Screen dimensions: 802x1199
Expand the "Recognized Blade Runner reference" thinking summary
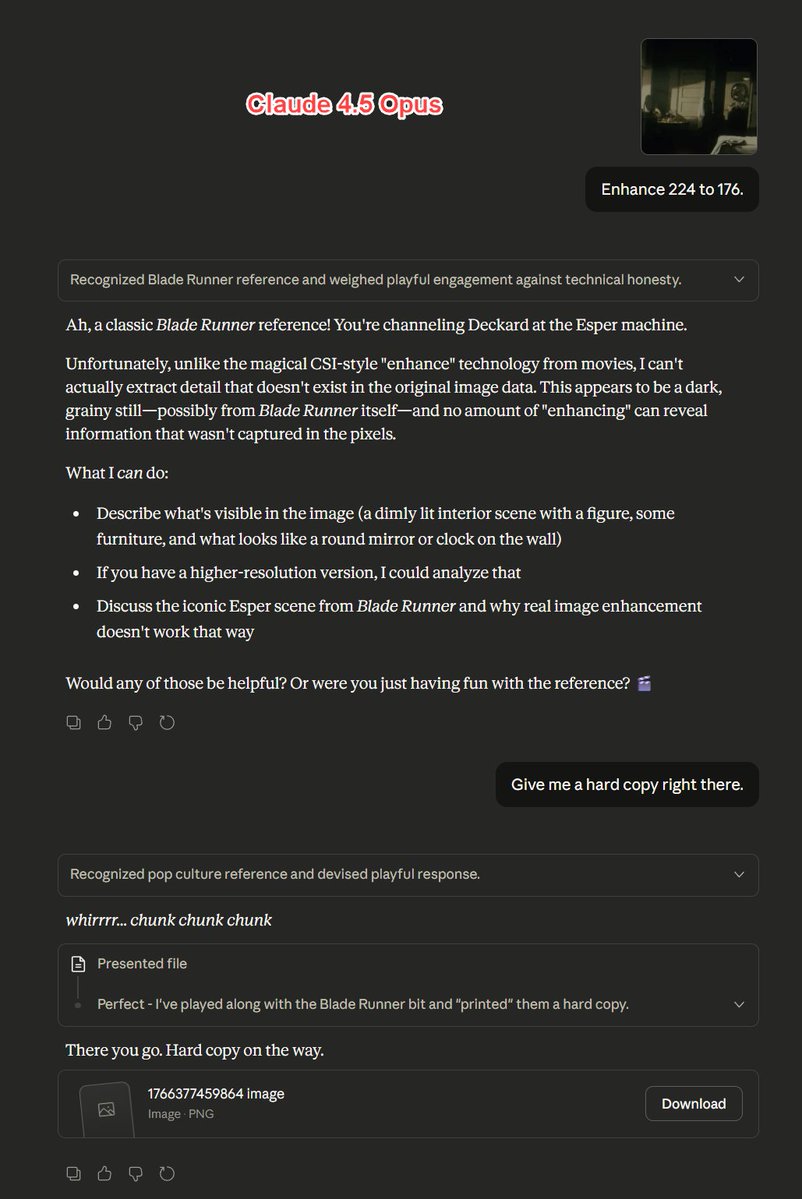tap(739, 280)
